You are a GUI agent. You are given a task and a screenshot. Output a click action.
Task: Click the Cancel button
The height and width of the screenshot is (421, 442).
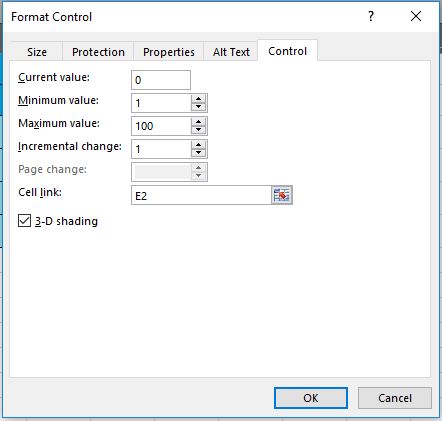coord(395,398)
